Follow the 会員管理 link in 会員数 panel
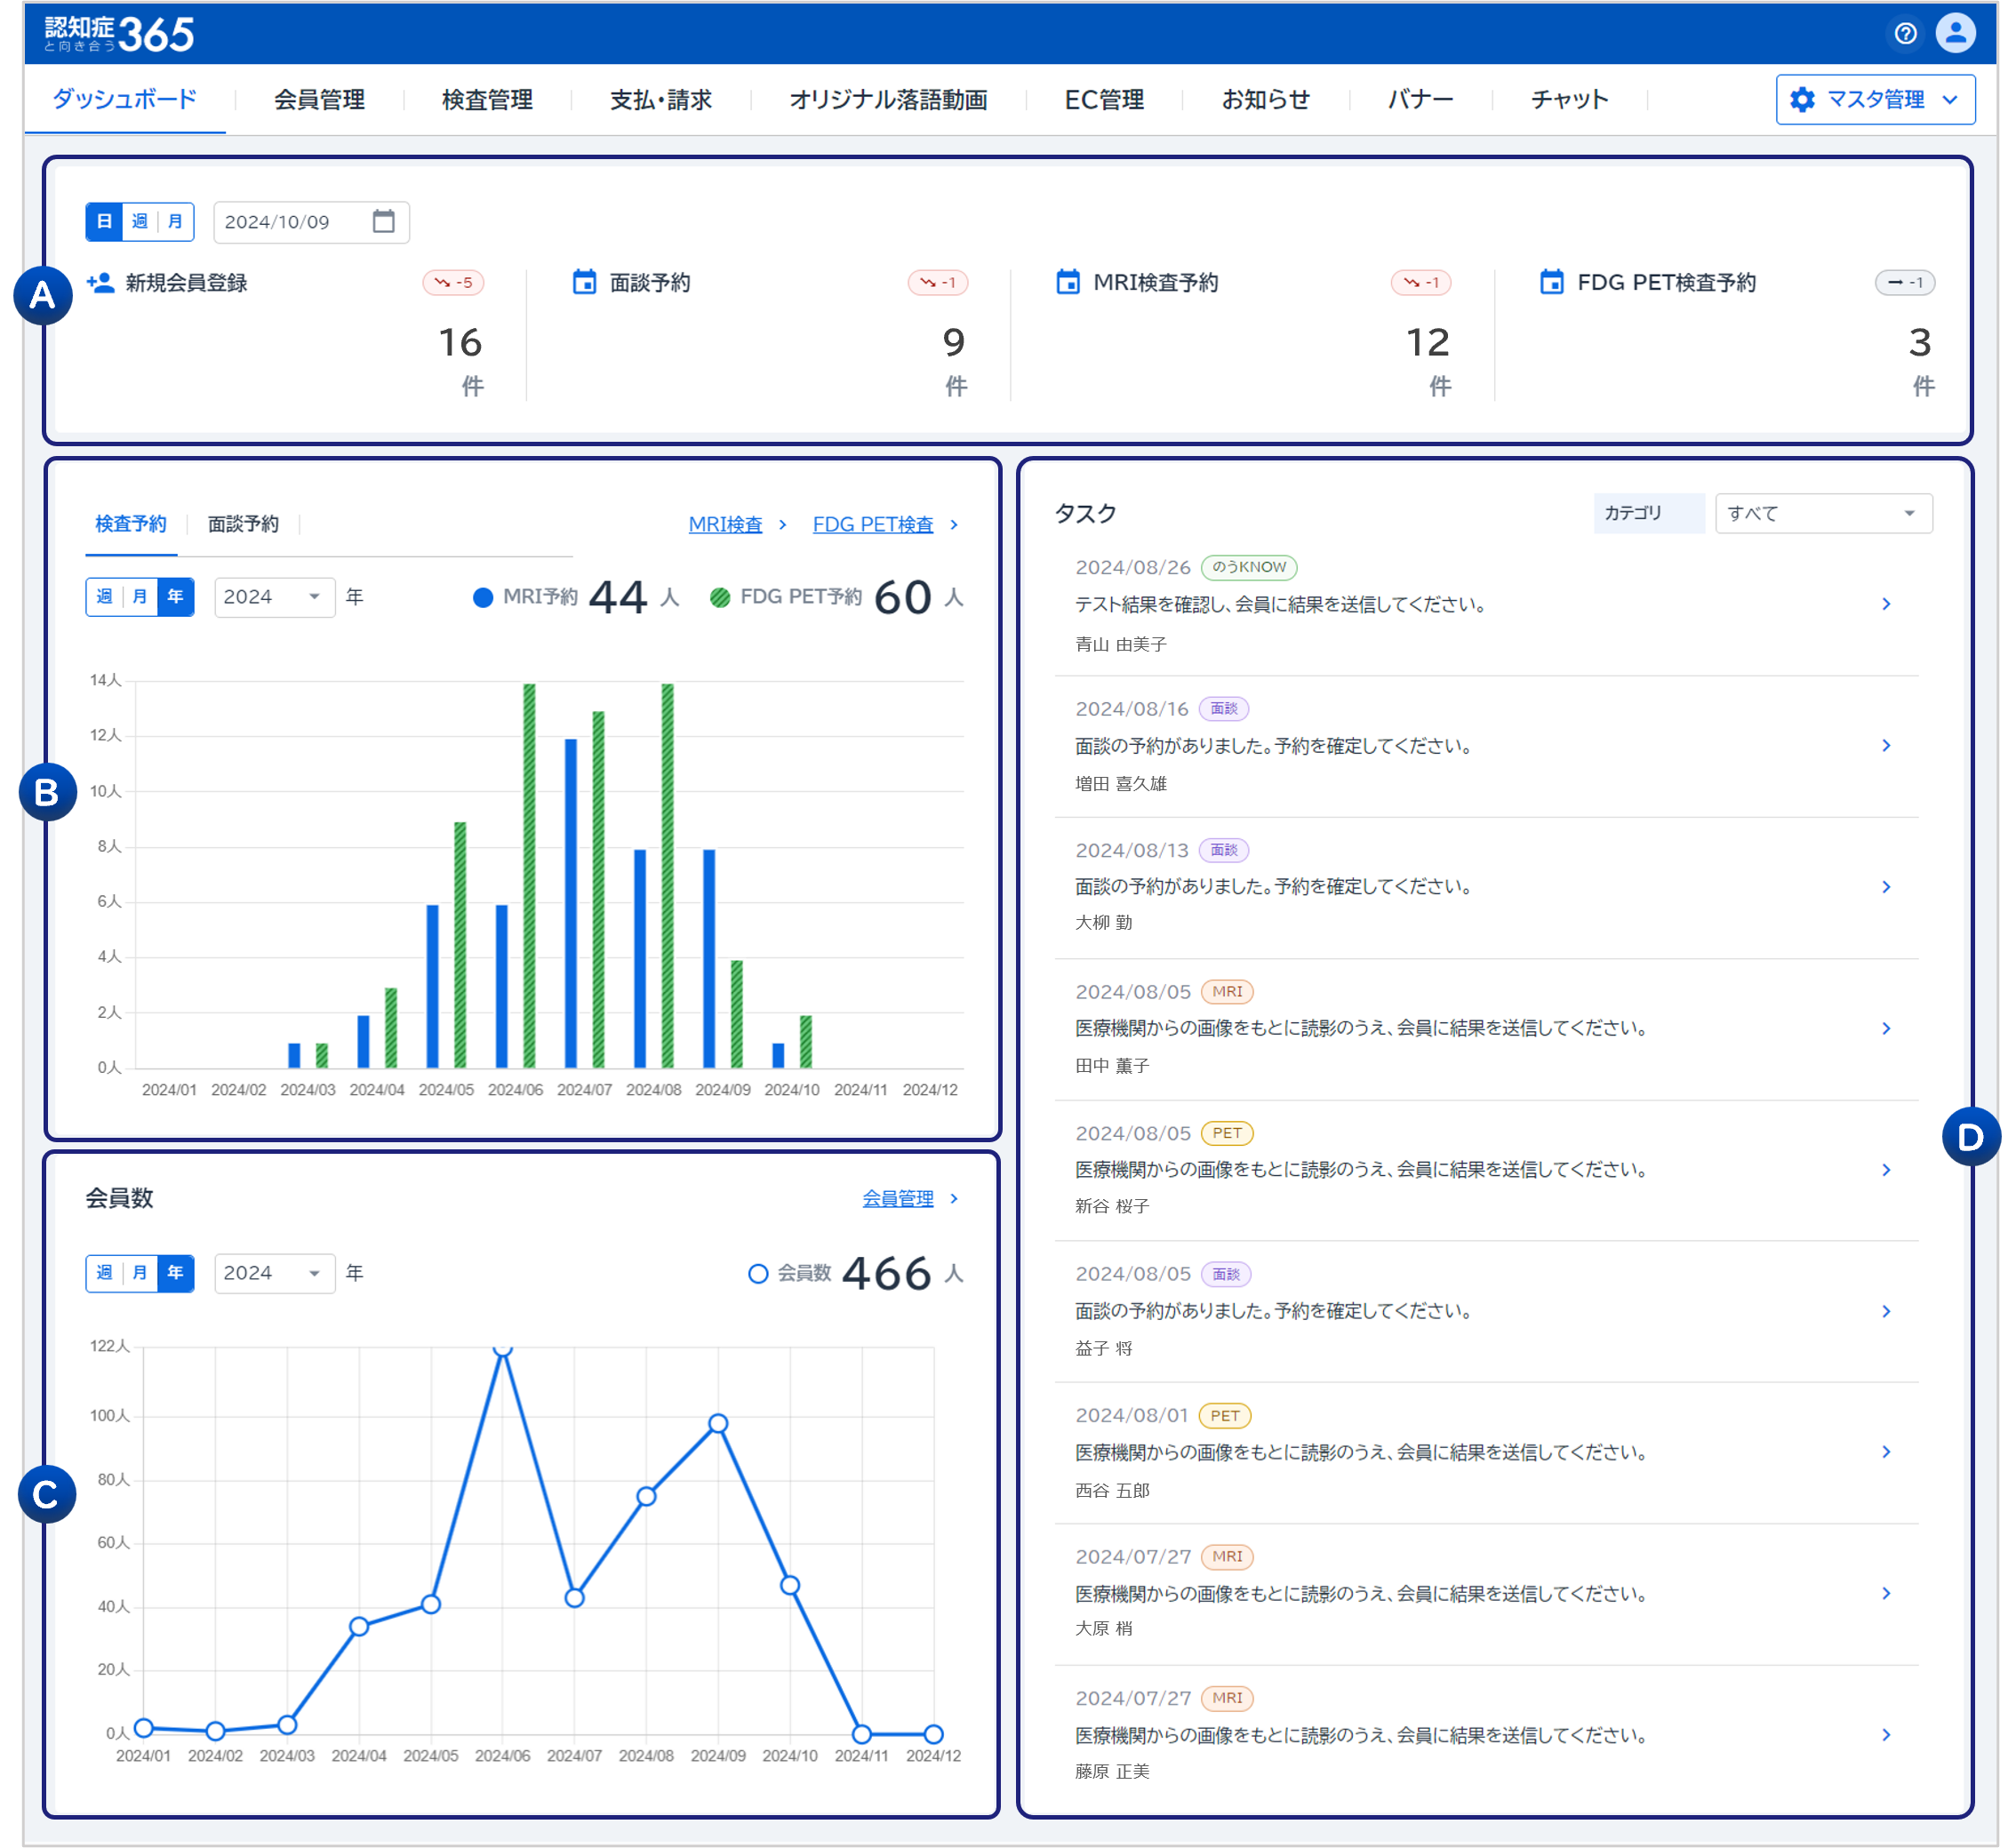This screenshot has height=1848, width=2016. pyautogui.click(x=897, y=1198)
